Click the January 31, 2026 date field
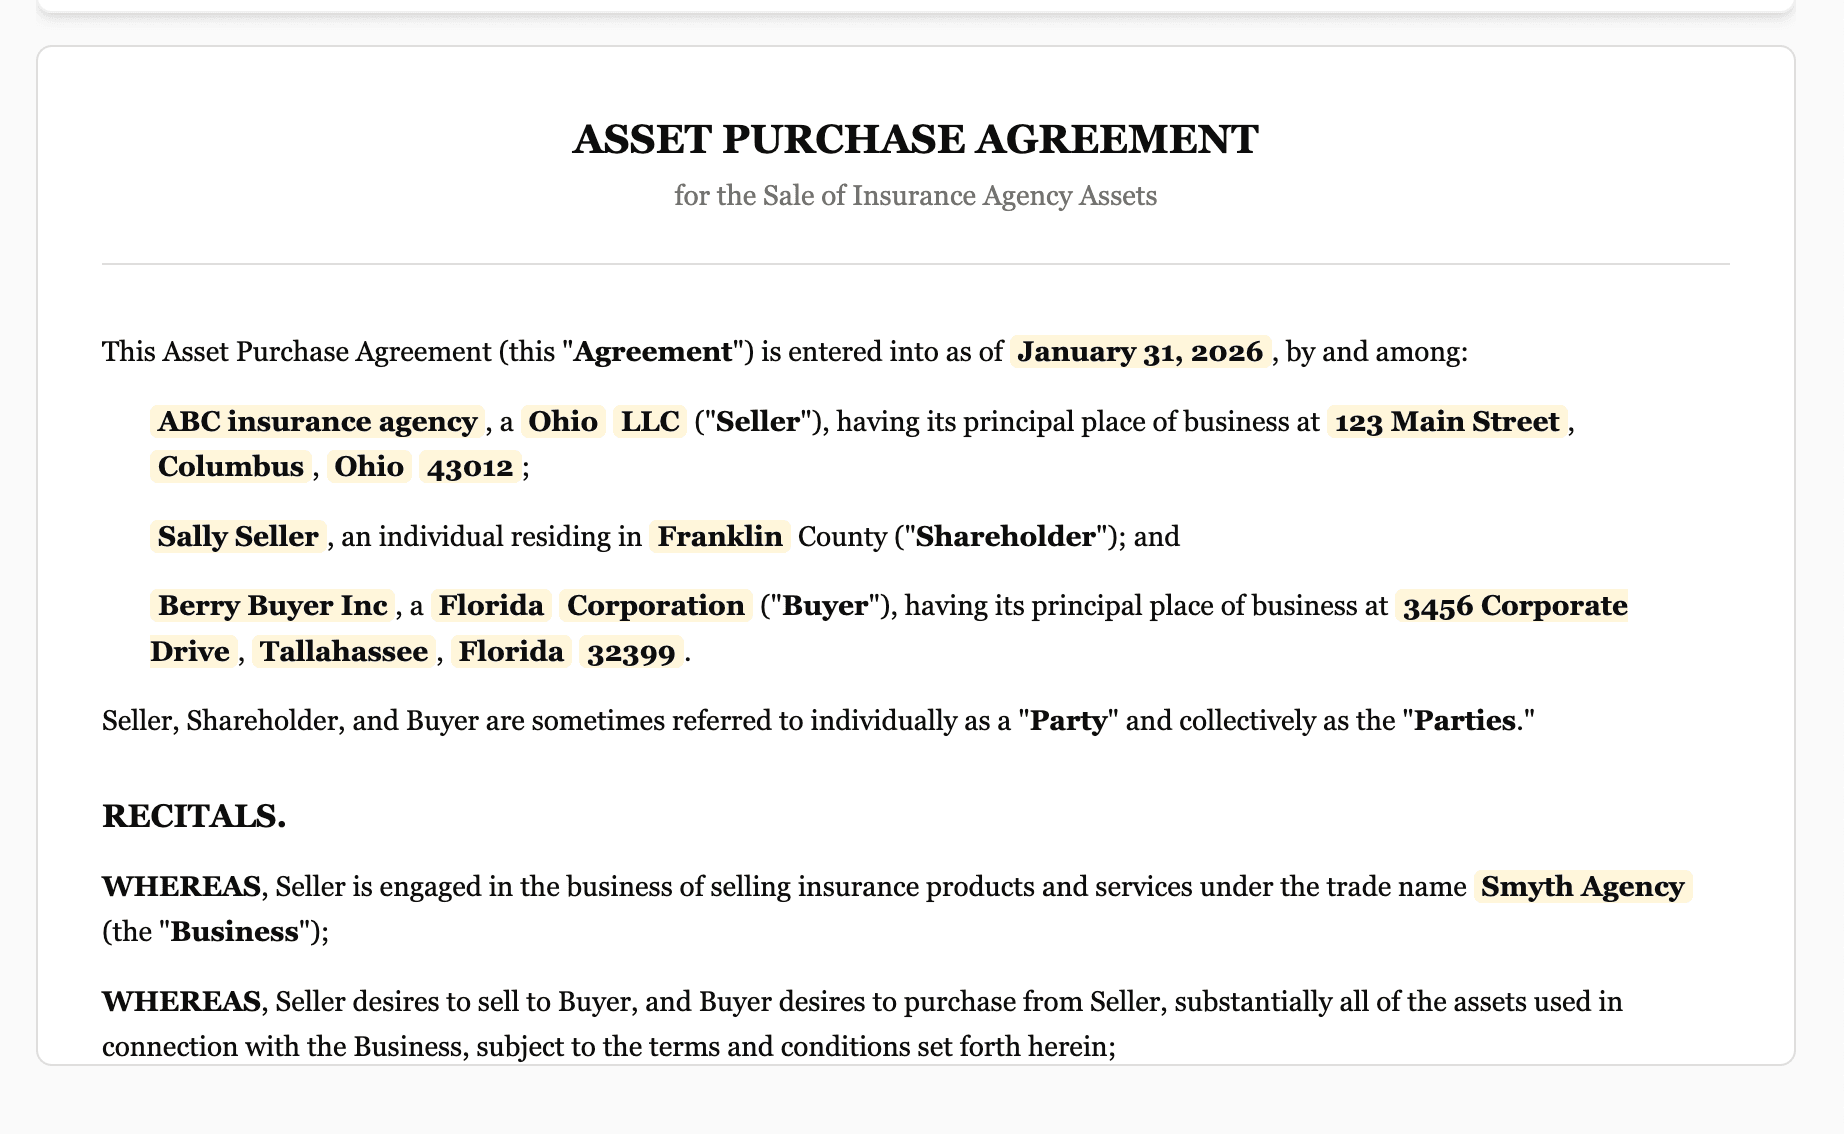The height and width of the screenshot is (1134, 1844). 1140,352
